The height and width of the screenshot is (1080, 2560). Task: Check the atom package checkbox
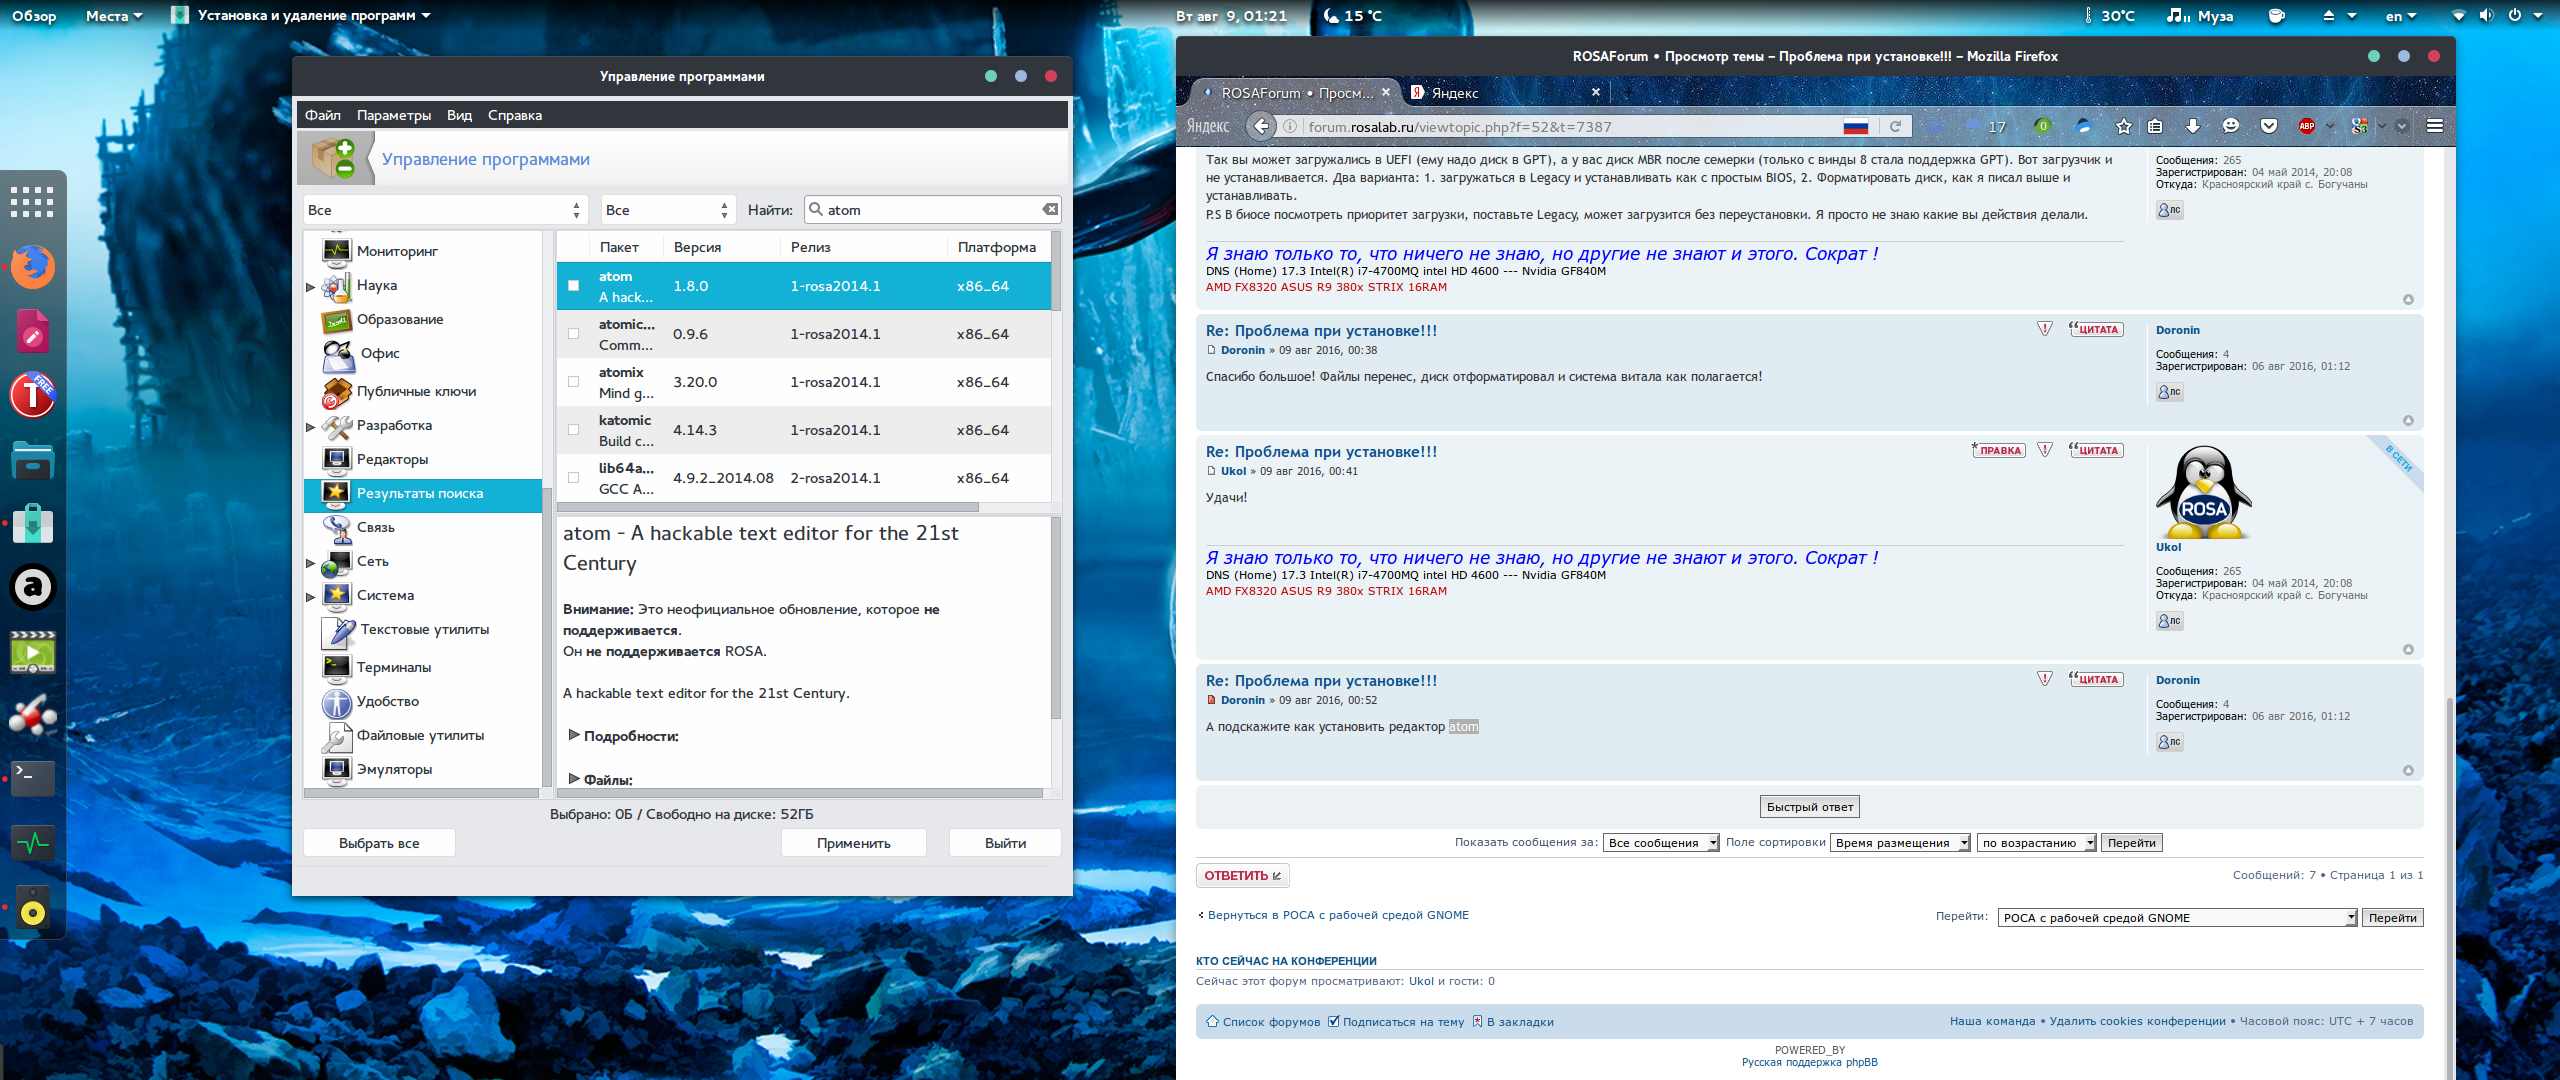pos(574,286)
